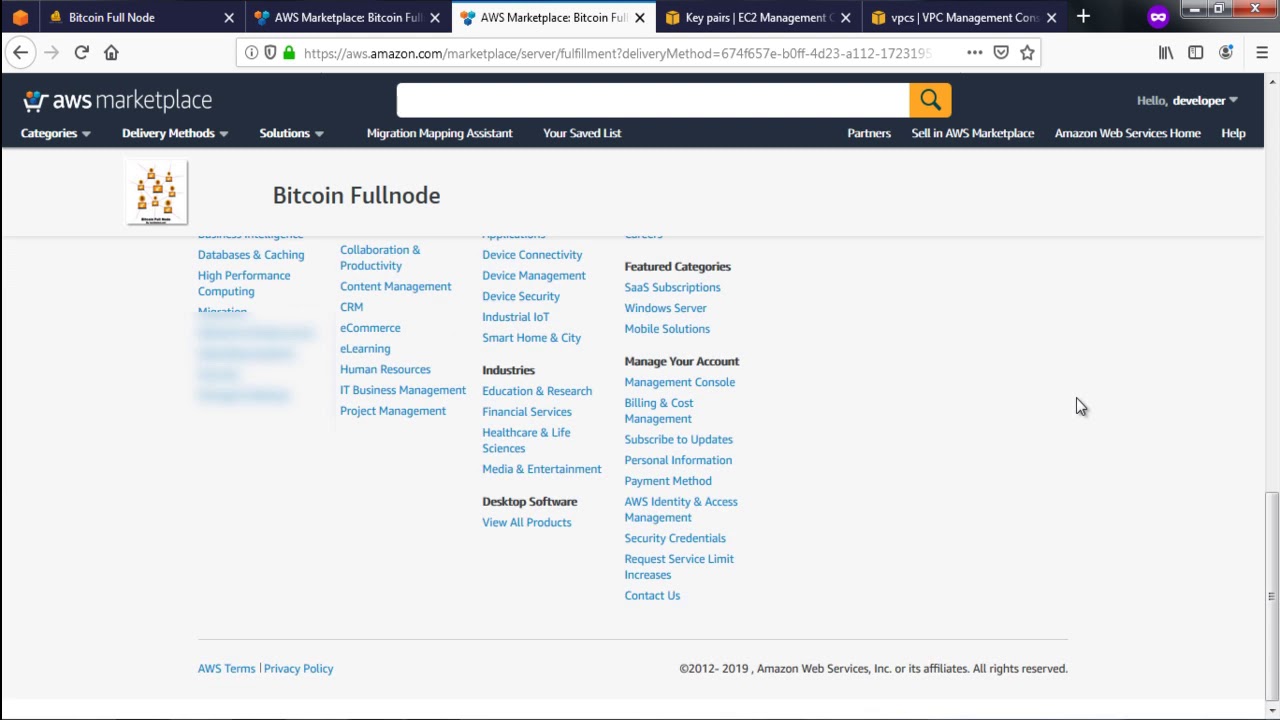Image resolution: width=1280 pixels, height=720 pixels.
Task: Open a new browser tab with plus
Action: [1083, 17]
